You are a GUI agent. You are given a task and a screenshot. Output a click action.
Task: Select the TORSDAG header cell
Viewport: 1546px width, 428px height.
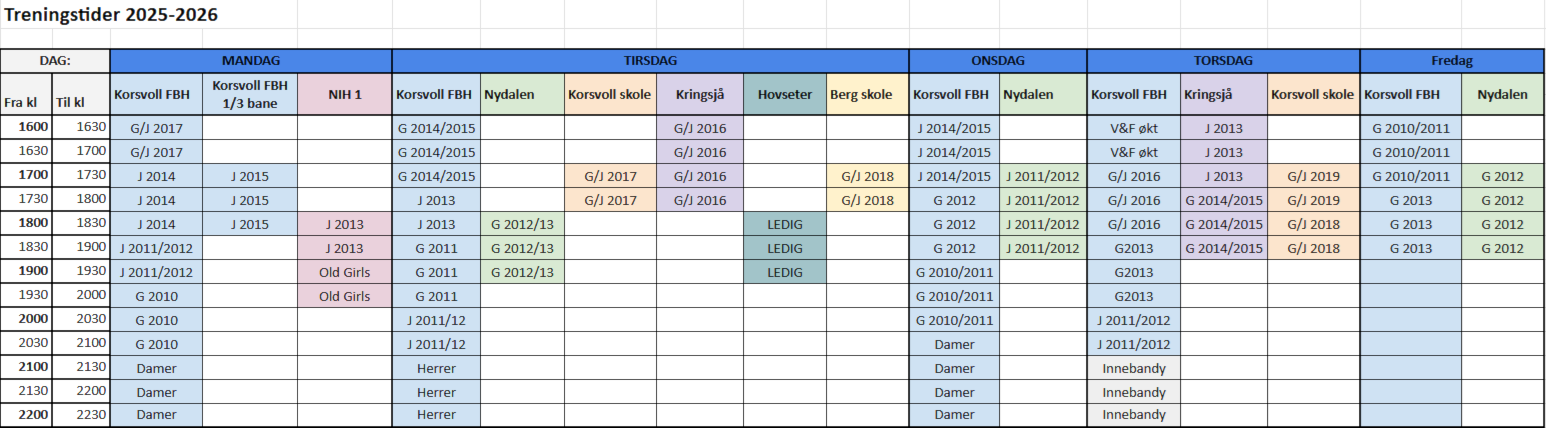click(x=1223, y=60)
